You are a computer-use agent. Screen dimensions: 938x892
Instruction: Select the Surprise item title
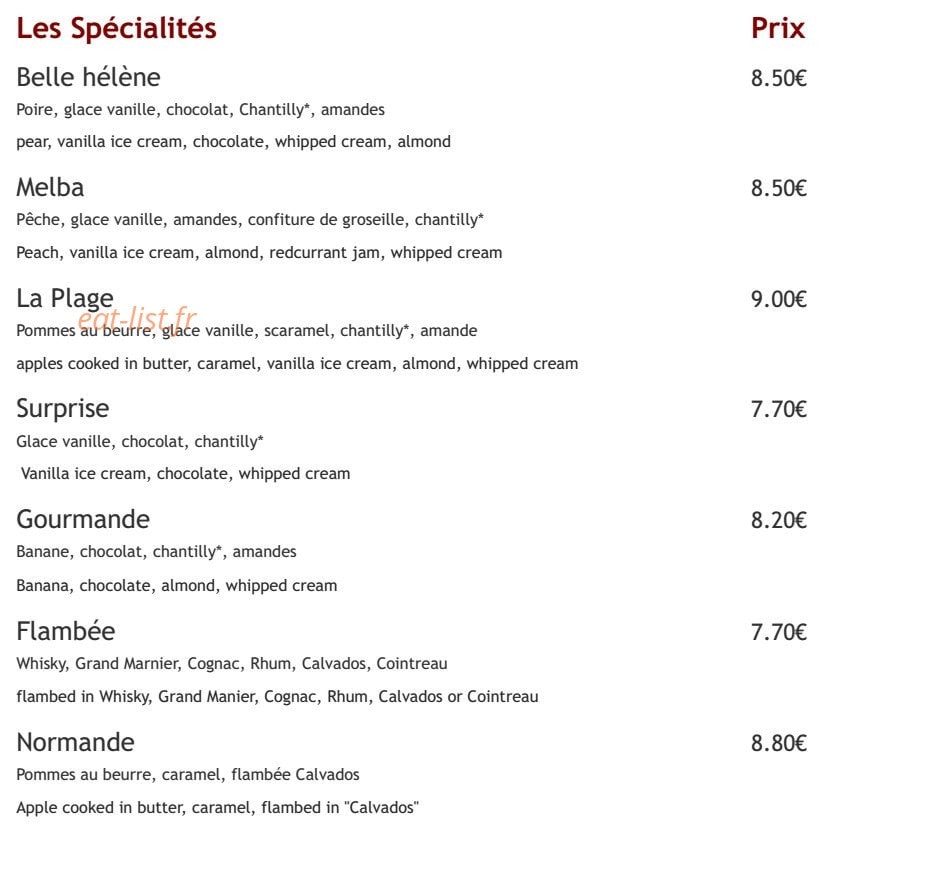click(63, 409)
